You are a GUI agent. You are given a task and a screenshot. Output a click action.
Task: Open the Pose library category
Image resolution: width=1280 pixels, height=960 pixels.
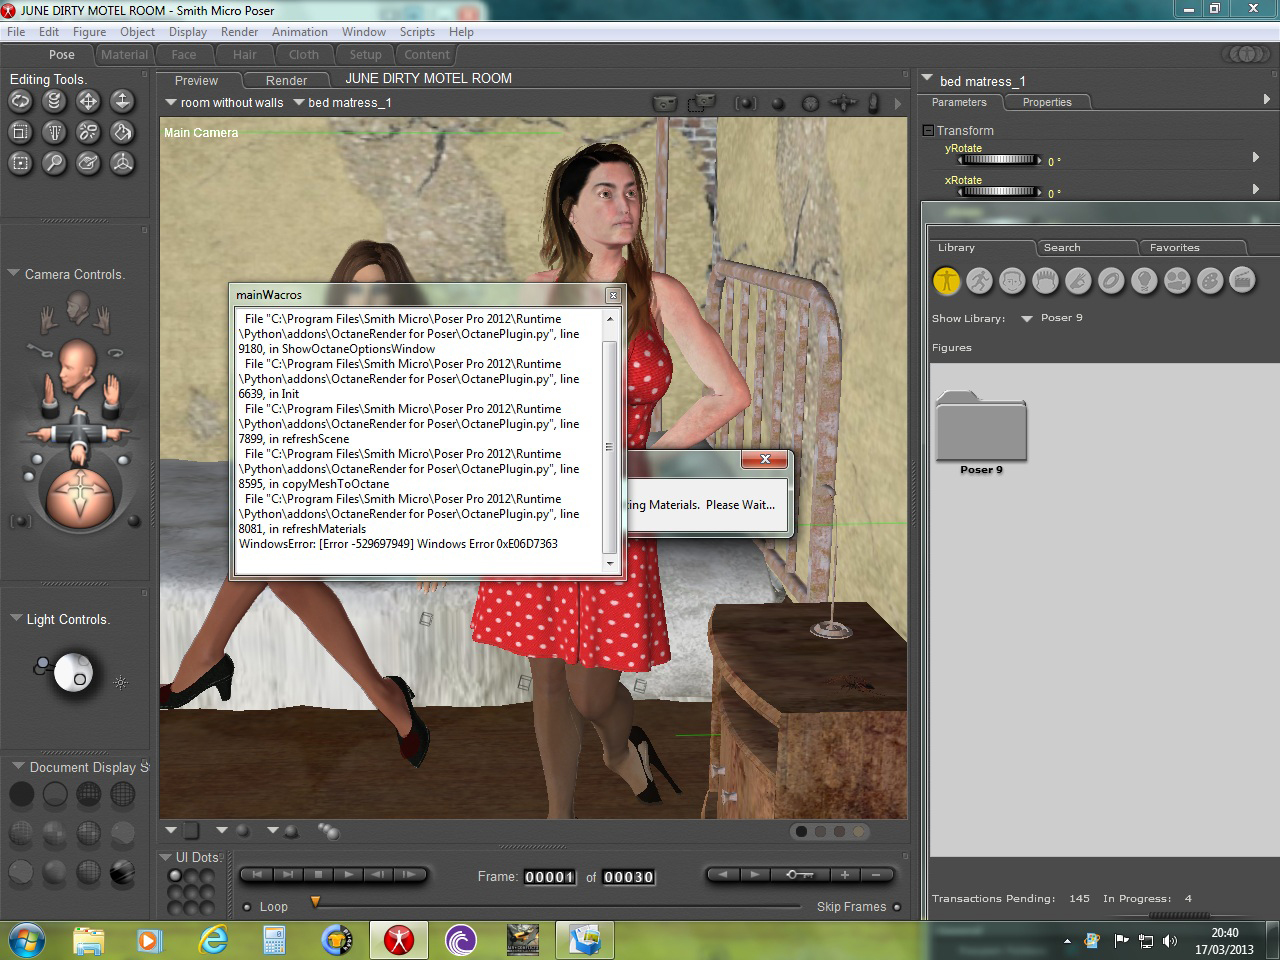pos(979,281)
